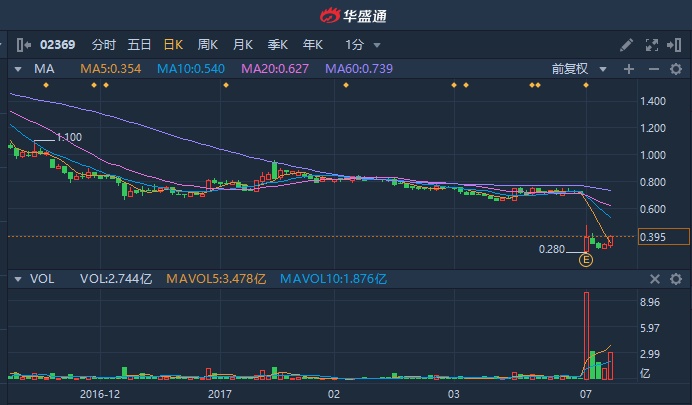Select the 年K yearly candlestick tab
This screenshot has width=692, height=405.
(312, 45)
